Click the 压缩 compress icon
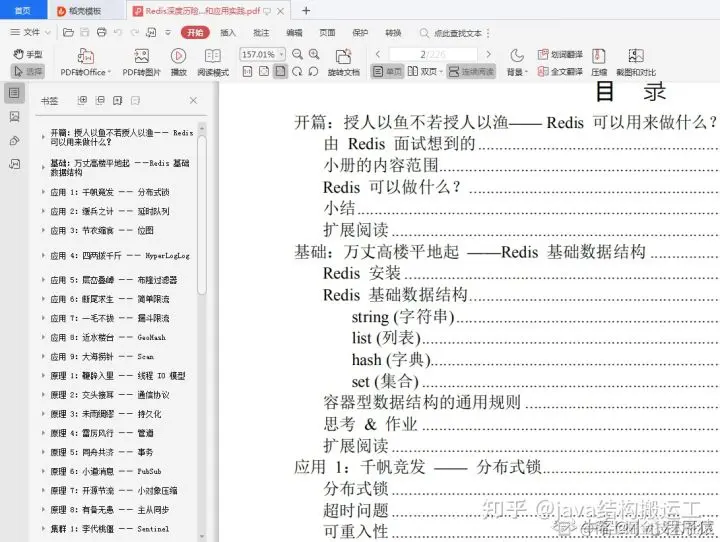Screen dimensions: 720x542 pos(598,62)
